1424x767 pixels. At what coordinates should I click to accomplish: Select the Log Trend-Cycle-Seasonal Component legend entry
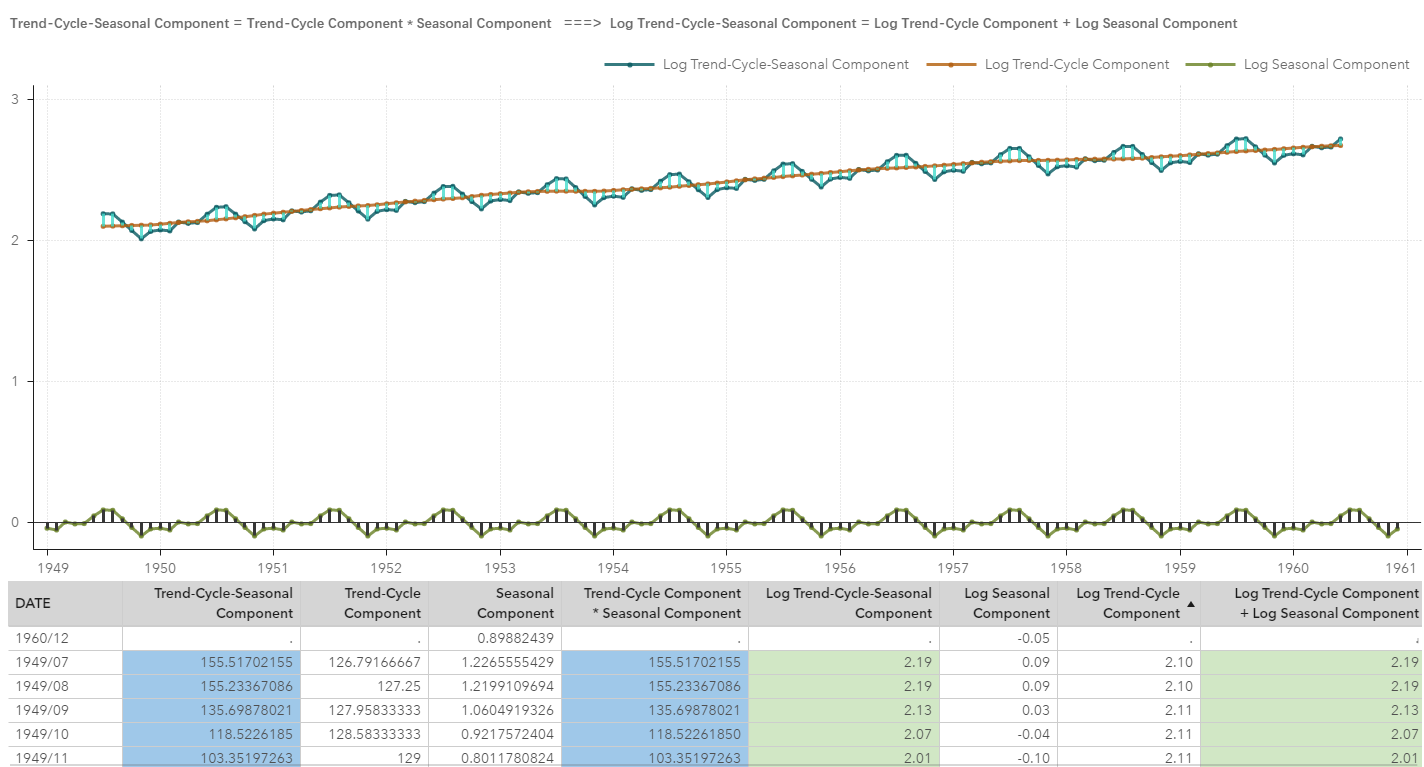coord(757,64)
